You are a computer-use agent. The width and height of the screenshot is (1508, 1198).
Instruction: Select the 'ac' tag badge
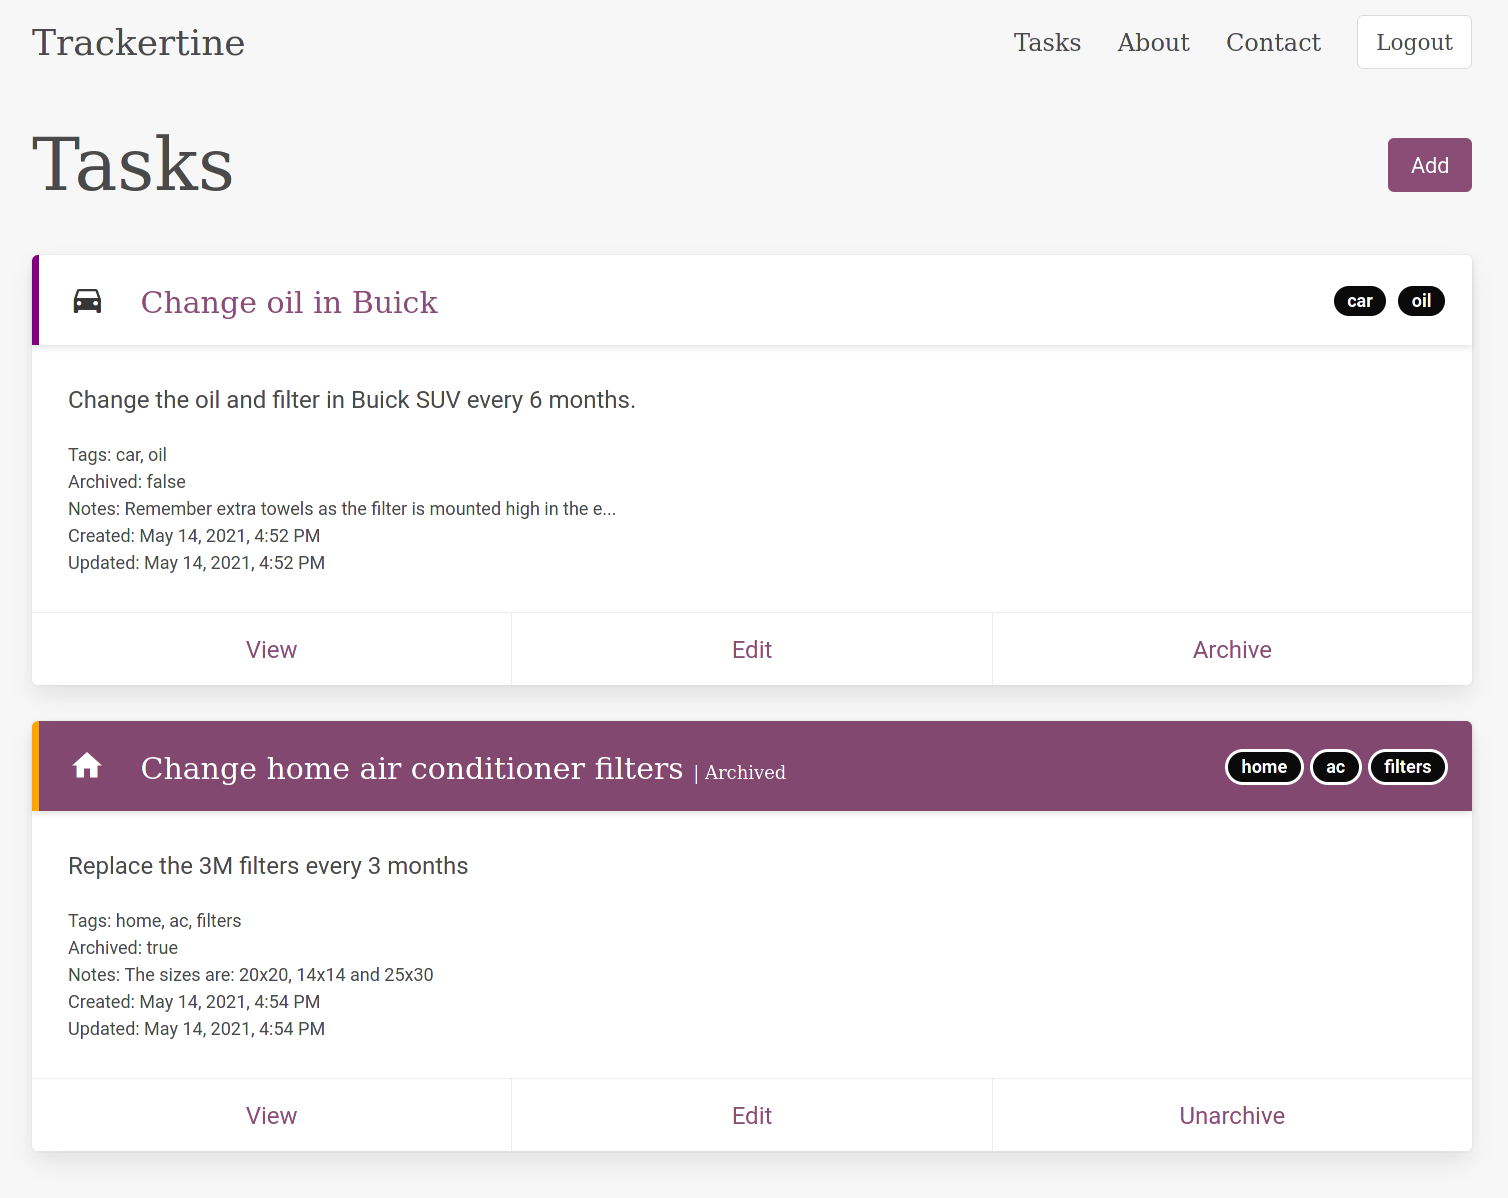point(1335,767)
